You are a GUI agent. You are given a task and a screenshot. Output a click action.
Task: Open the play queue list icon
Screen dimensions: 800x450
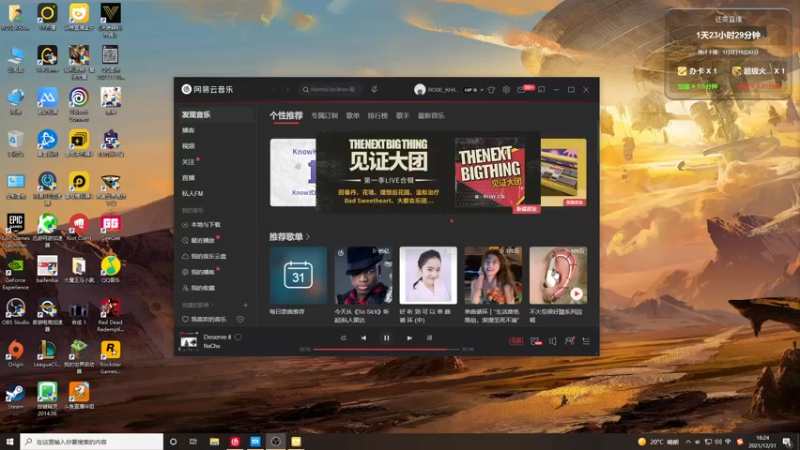click(586, 341)
